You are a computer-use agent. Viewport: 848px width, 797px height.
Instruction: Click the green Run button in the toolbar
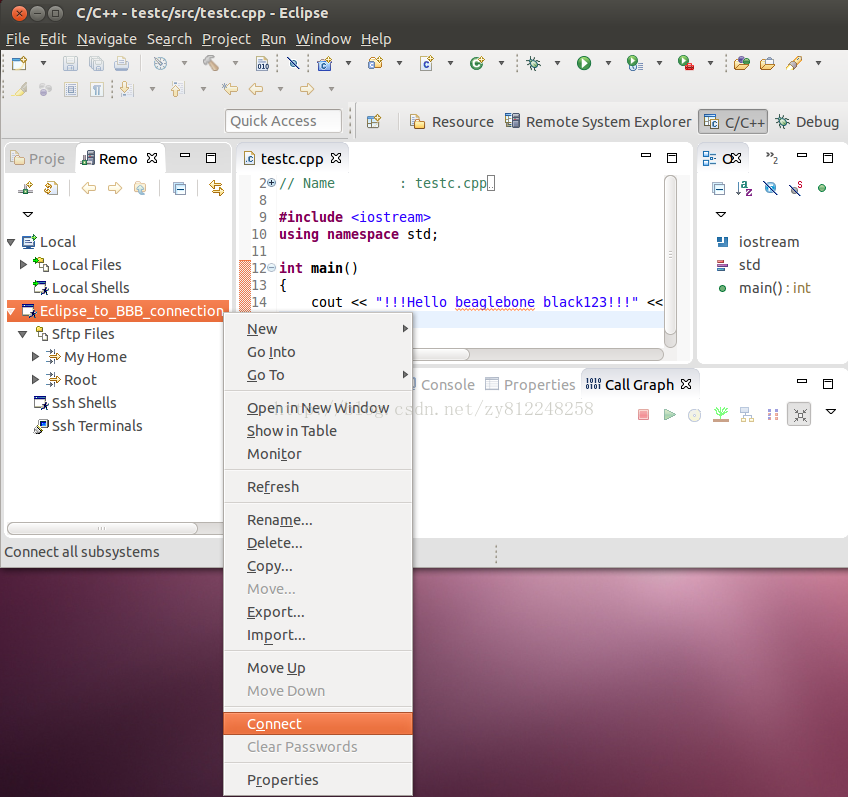tap(583, 63)
